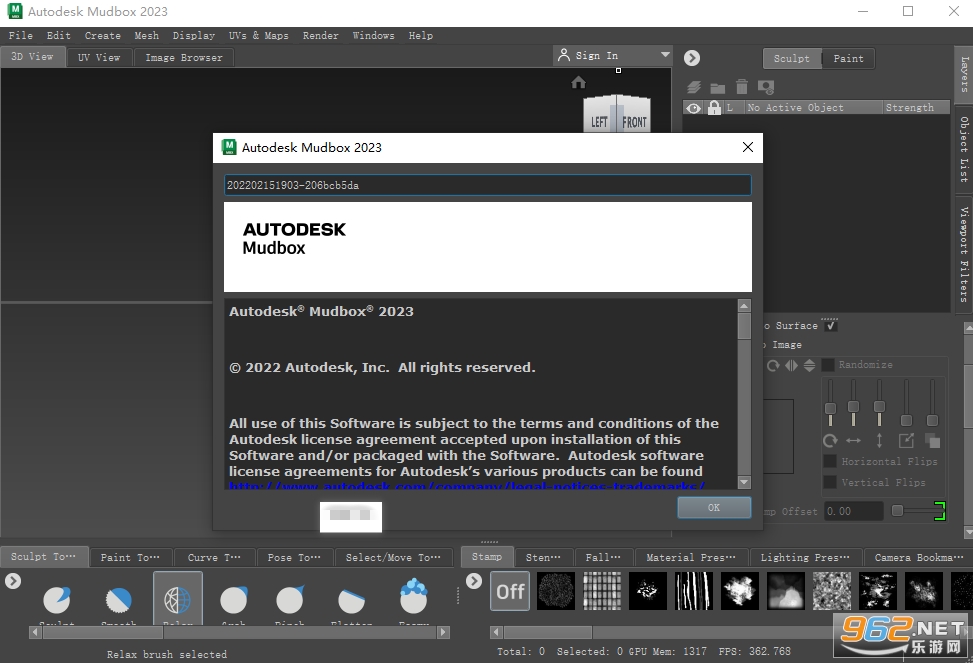This screenshot has height=663, width=973.
Task: Open the Mesh menu
Action: click(146, 35)
